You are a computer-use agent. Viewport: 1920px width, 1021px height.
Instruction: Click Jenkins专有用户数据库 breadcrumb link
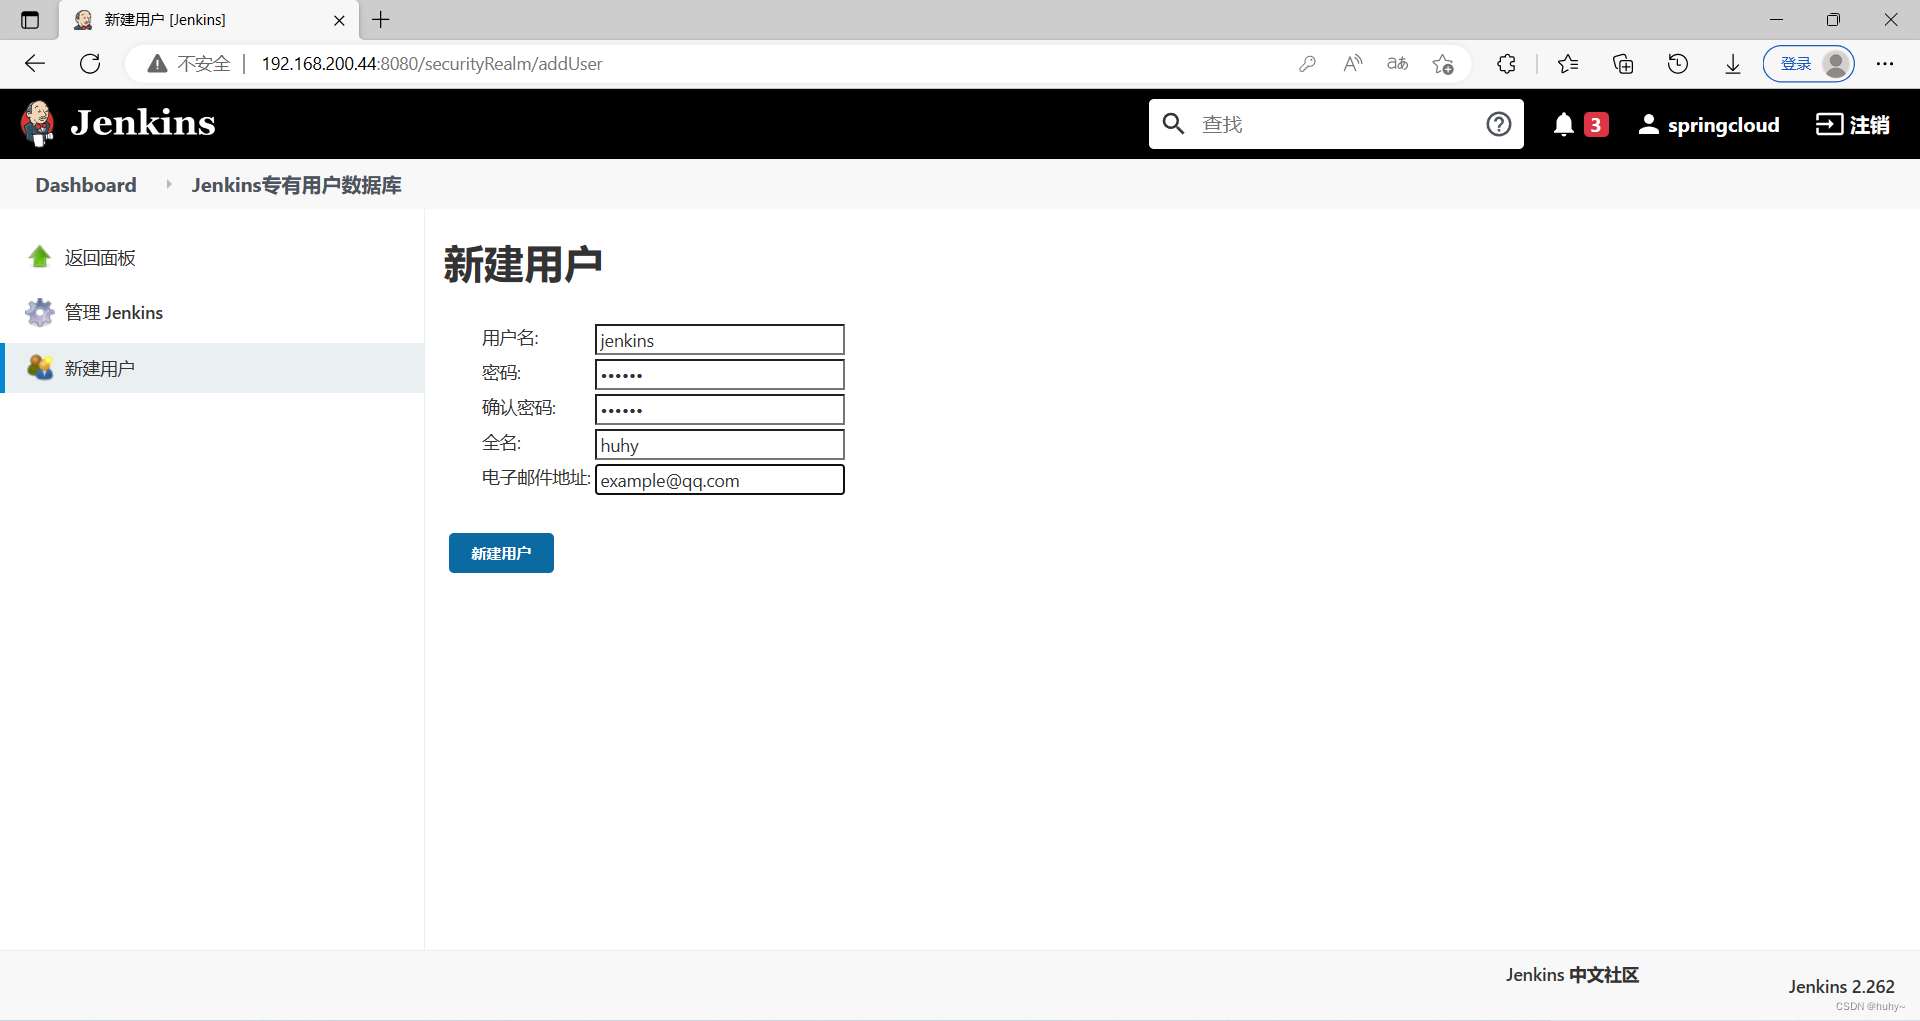coord(297,185)
